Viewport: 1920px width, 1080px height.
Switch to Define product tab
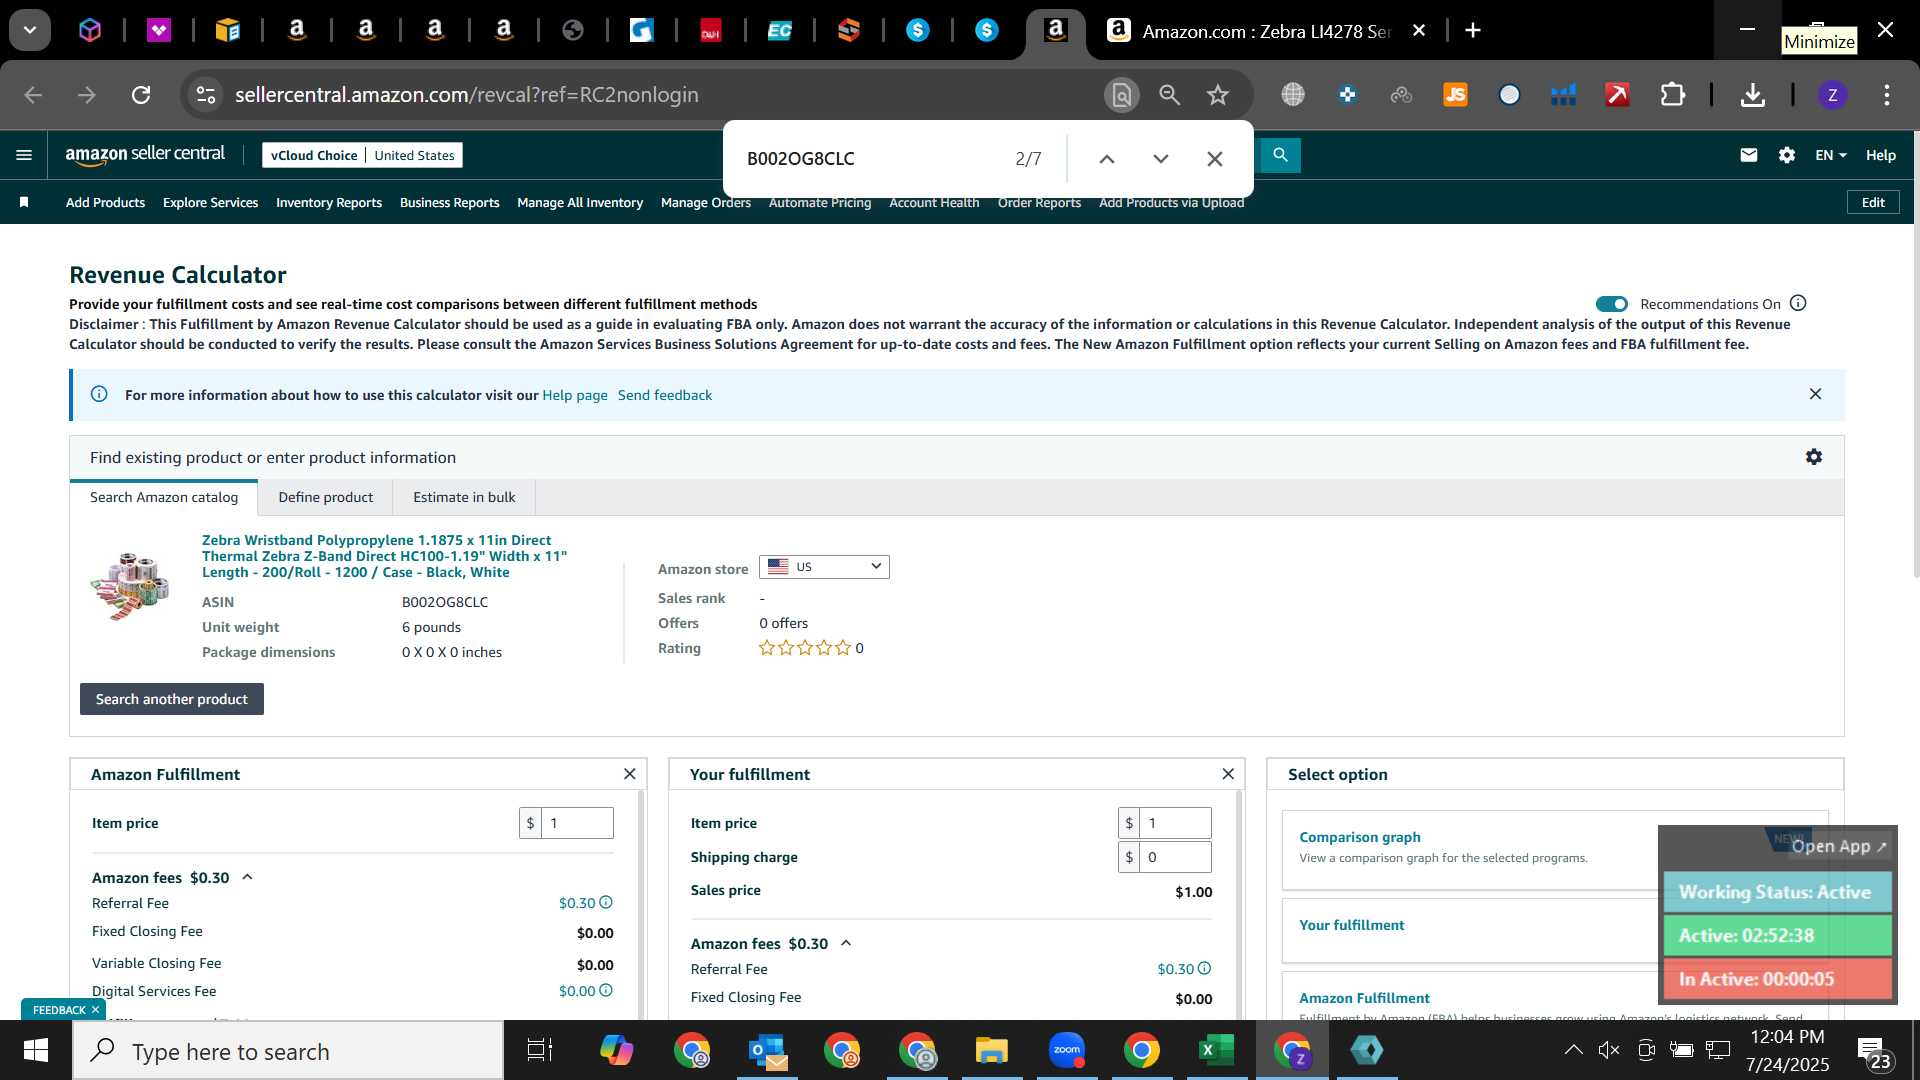[325, 497]
